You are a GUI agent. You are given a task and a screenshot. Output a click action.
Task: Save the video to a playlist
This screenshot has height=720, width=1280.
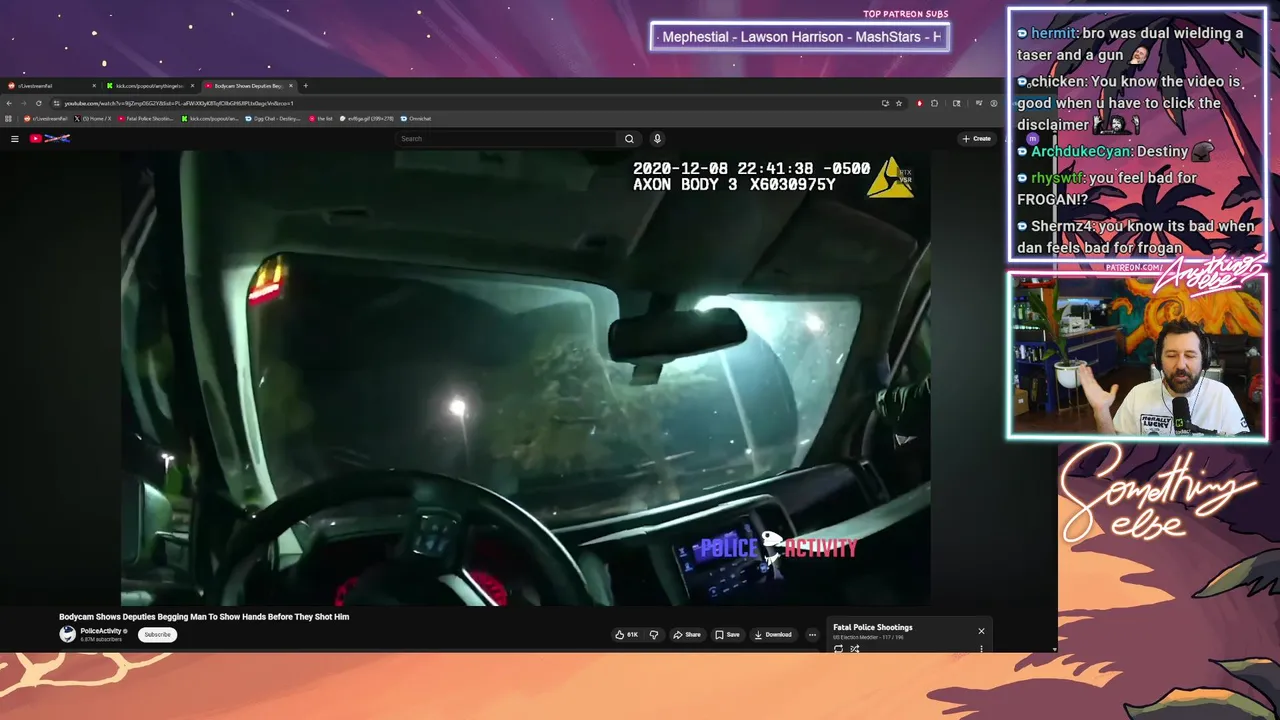[x=727, y=634]
